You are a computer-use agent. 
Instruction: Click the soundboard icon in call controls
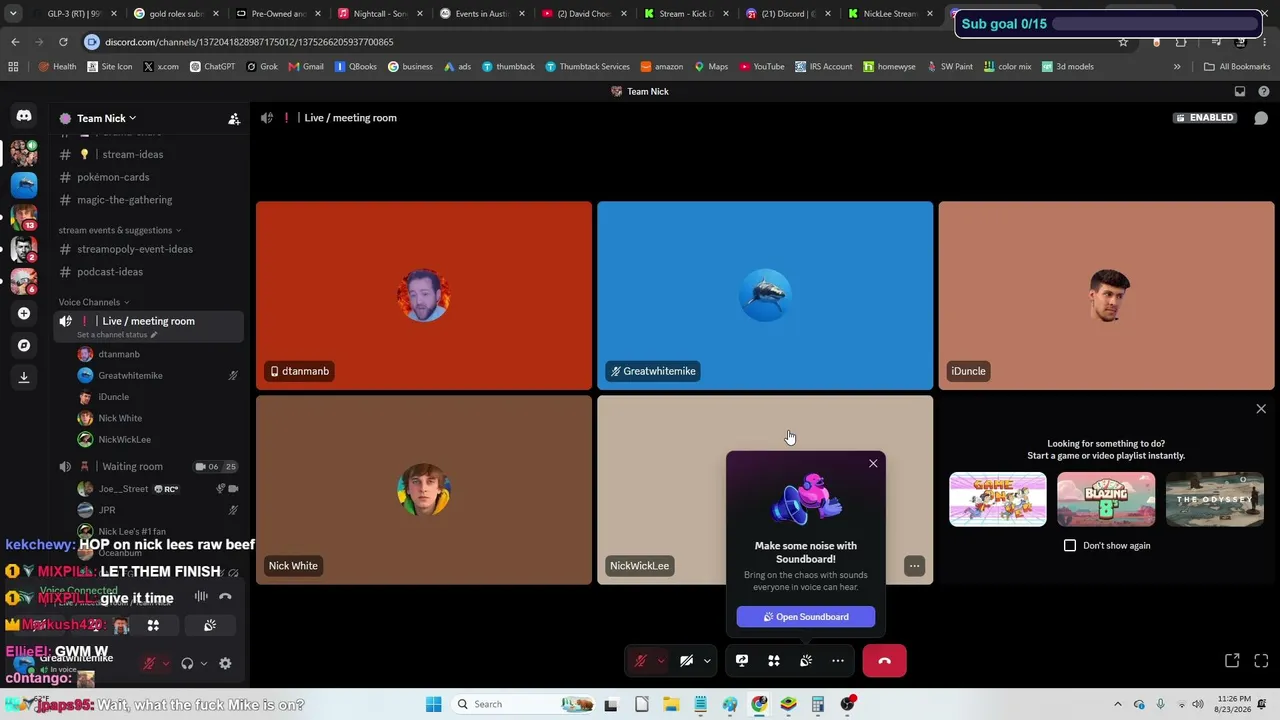(x=806, y=661)
